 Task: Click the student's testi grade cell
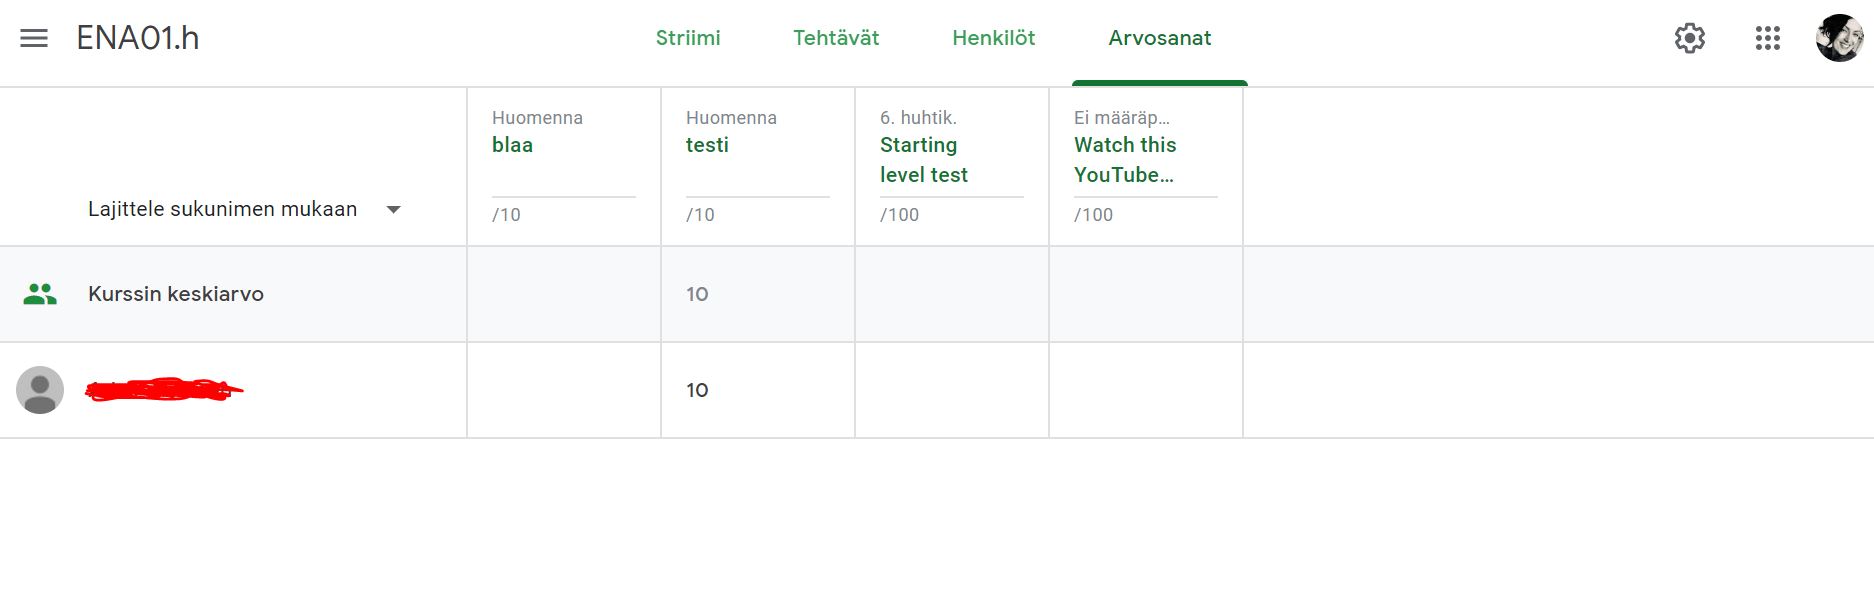(757, 390)
